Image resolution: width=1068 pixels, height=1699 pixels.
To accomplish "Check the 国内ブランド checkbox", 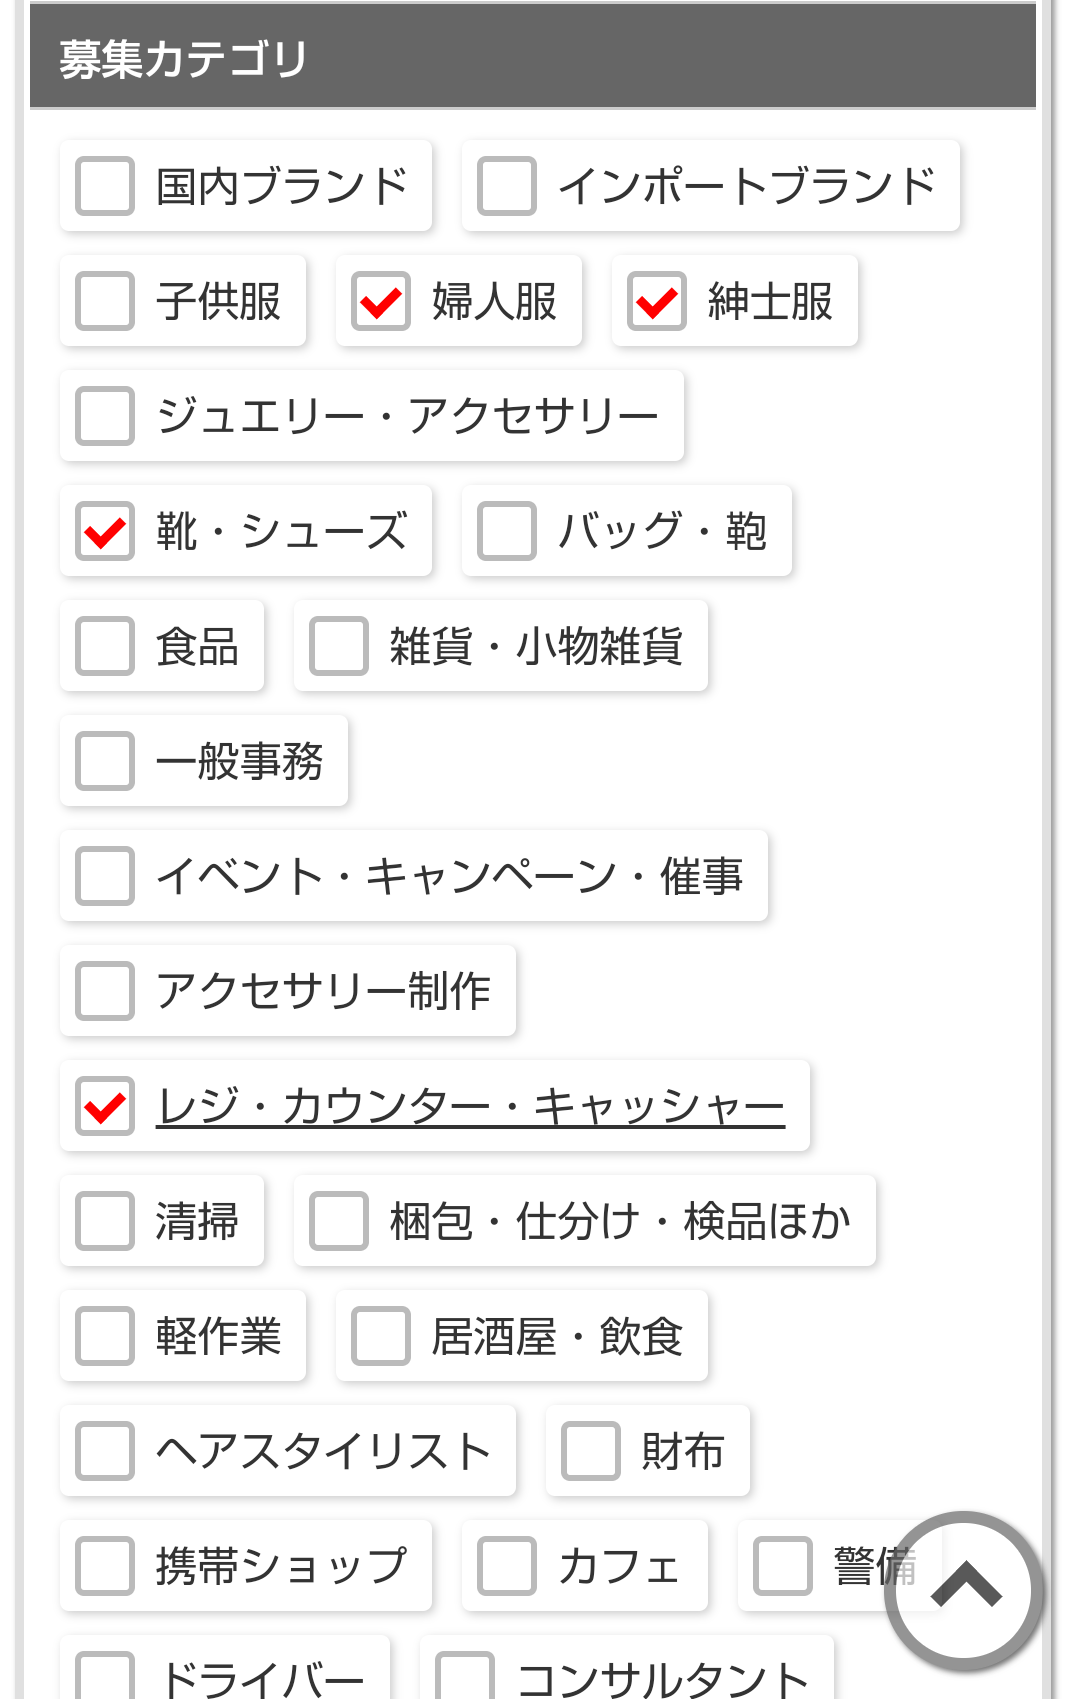I will pos(105,186).
